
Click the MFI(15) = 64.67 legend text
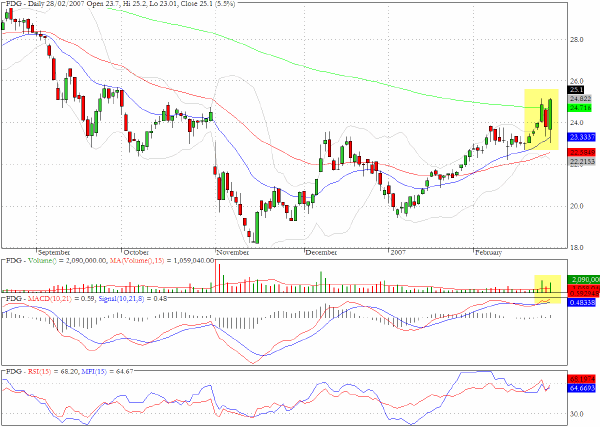click(x=107, y=372)
